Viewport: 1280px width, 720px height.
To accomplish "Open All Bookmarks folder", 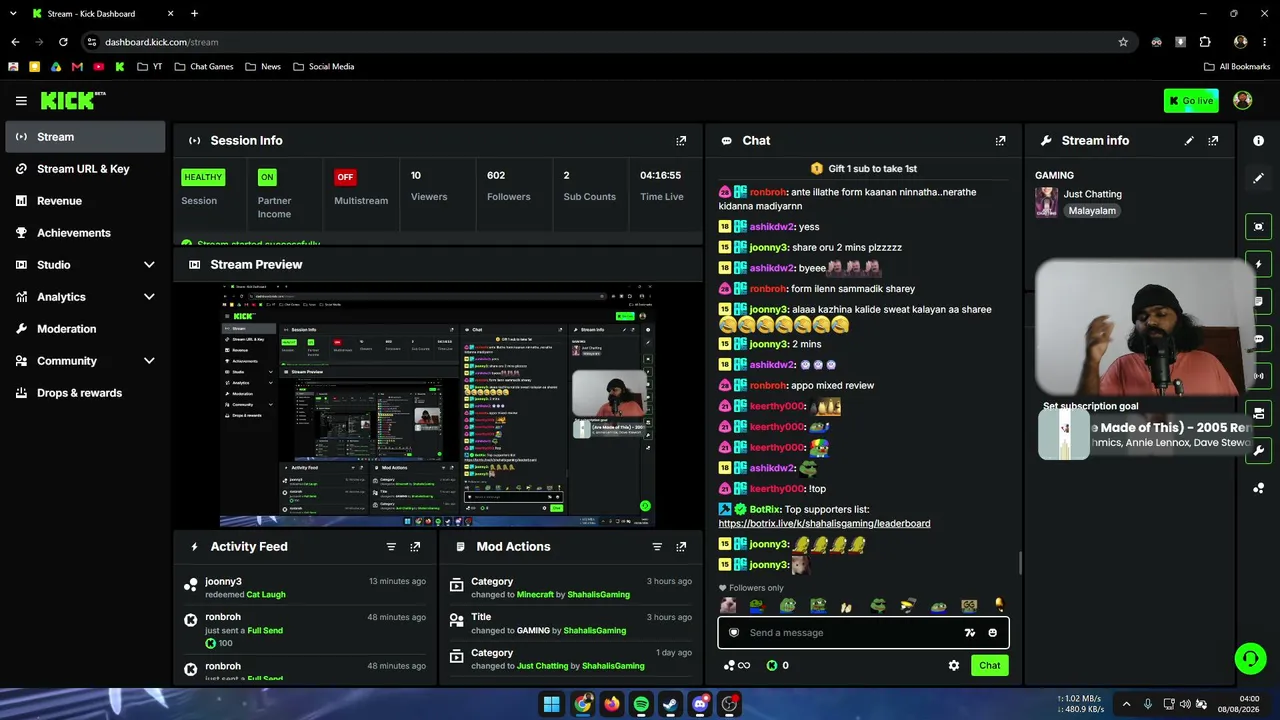I will [x=1237, y=67].
